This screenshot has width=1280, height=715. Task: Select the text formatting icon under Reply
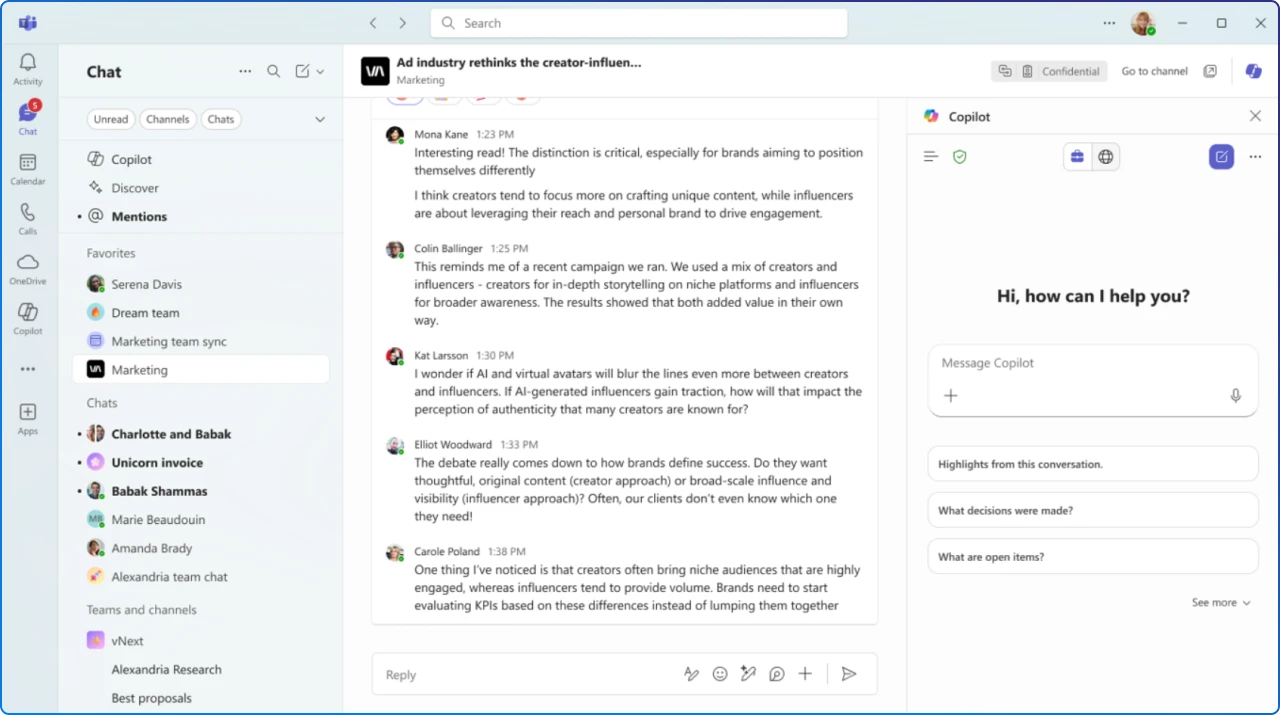(692, 674)
